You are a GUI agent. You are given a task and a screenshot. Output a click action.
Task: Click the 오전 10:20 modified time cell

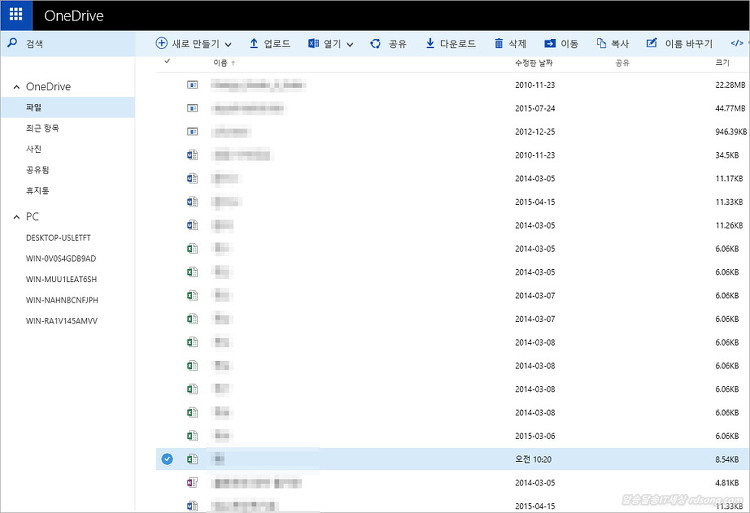pyautogui.click(x=533, y=459)
